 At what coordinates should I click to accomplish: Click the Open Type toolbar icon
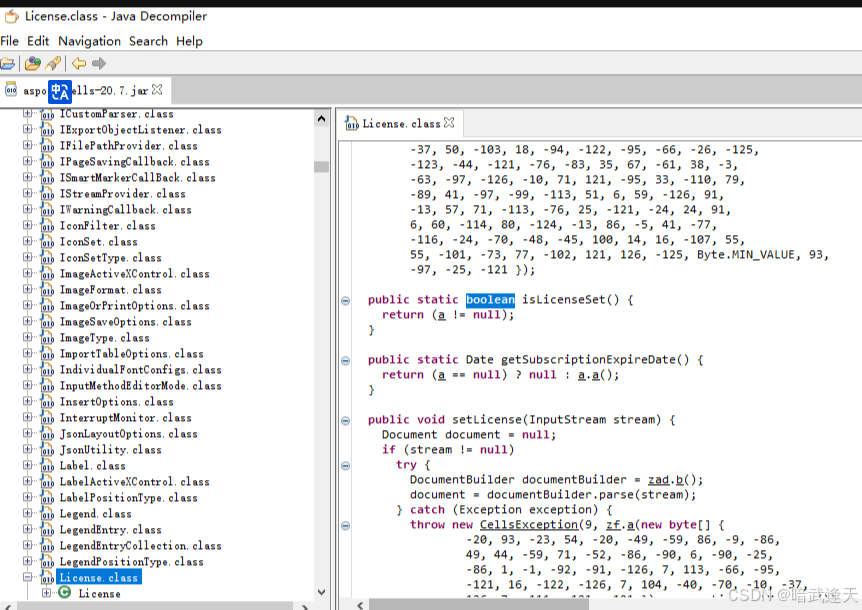pyautogui.click(x=33, y=64)
